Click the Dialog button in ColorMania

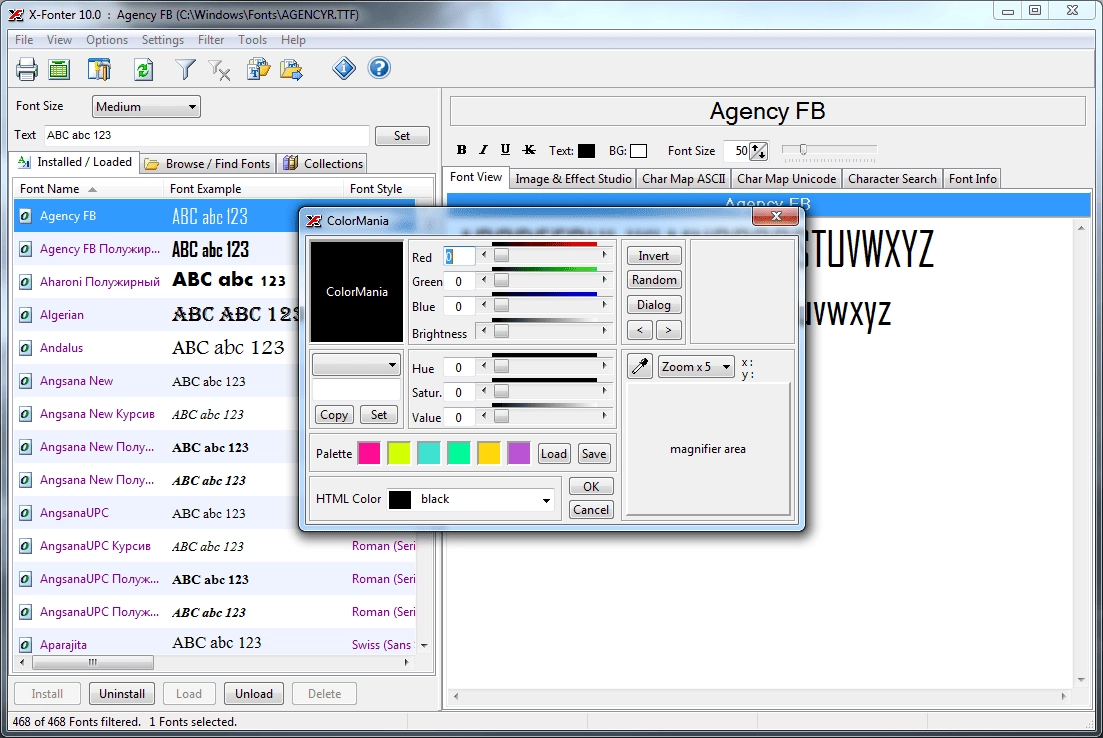point(653,305)
